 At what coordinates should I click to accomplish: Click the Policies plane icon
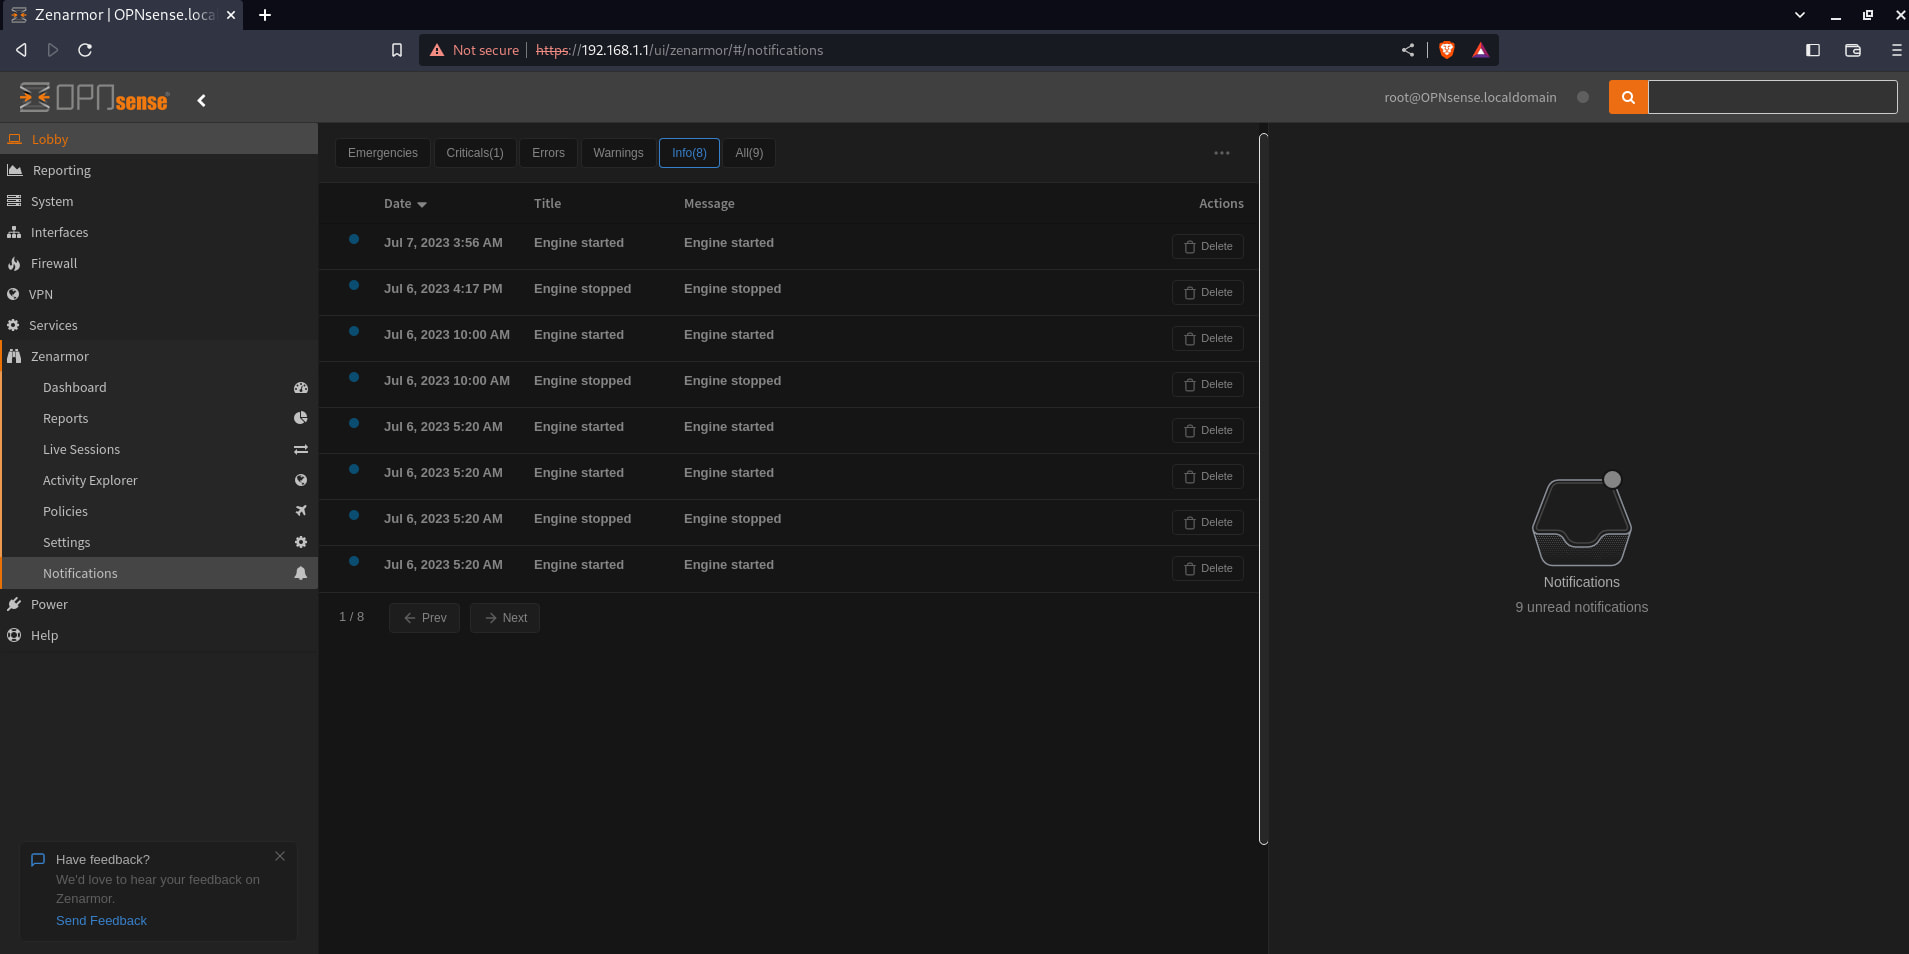coord(301,511)
